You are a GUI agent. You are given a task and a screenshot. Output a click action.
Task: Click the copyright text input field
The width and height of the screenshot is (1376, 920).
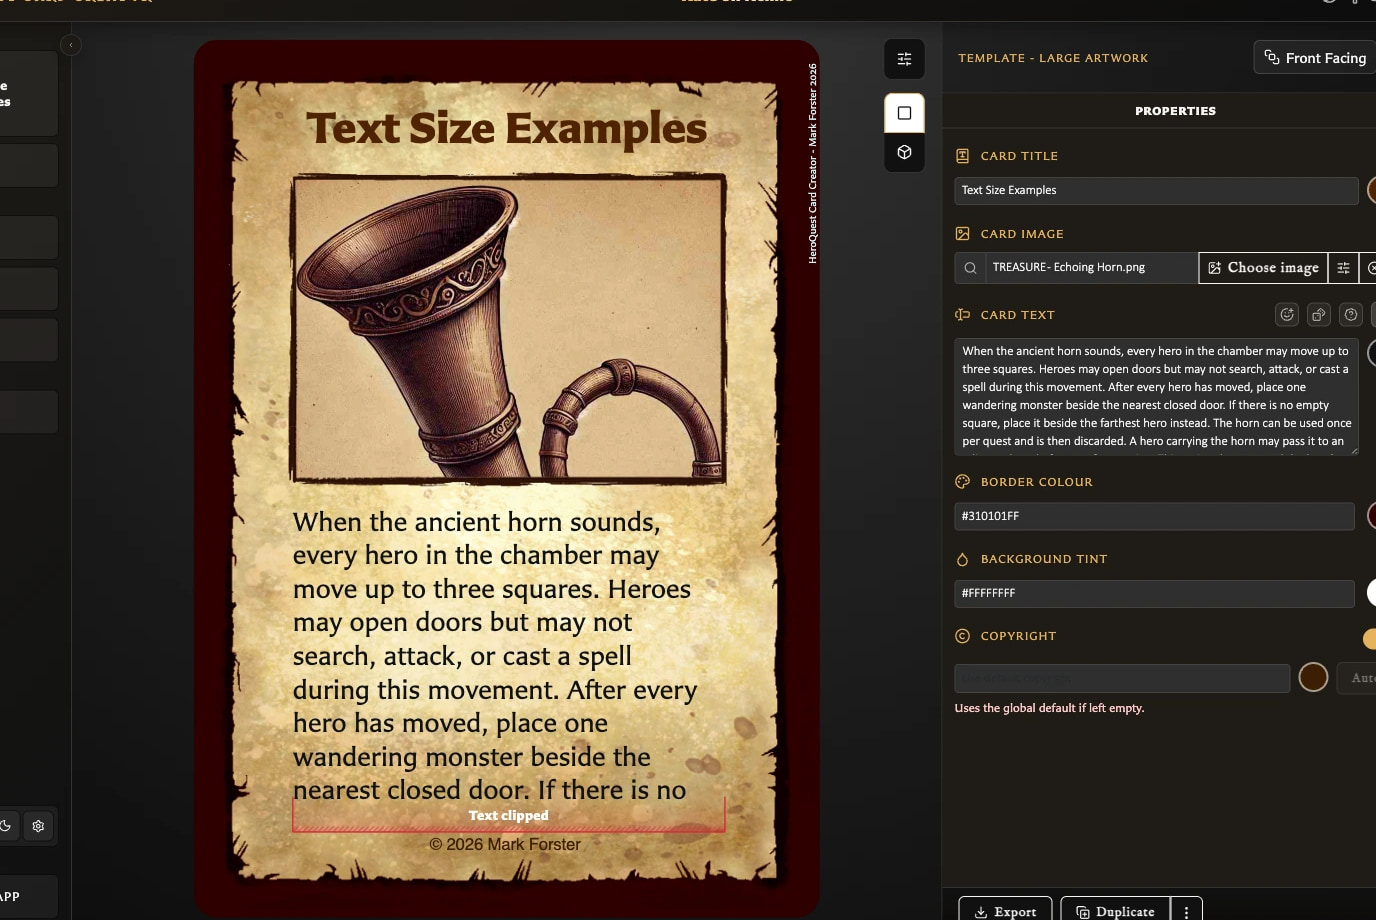[1122, 678]
